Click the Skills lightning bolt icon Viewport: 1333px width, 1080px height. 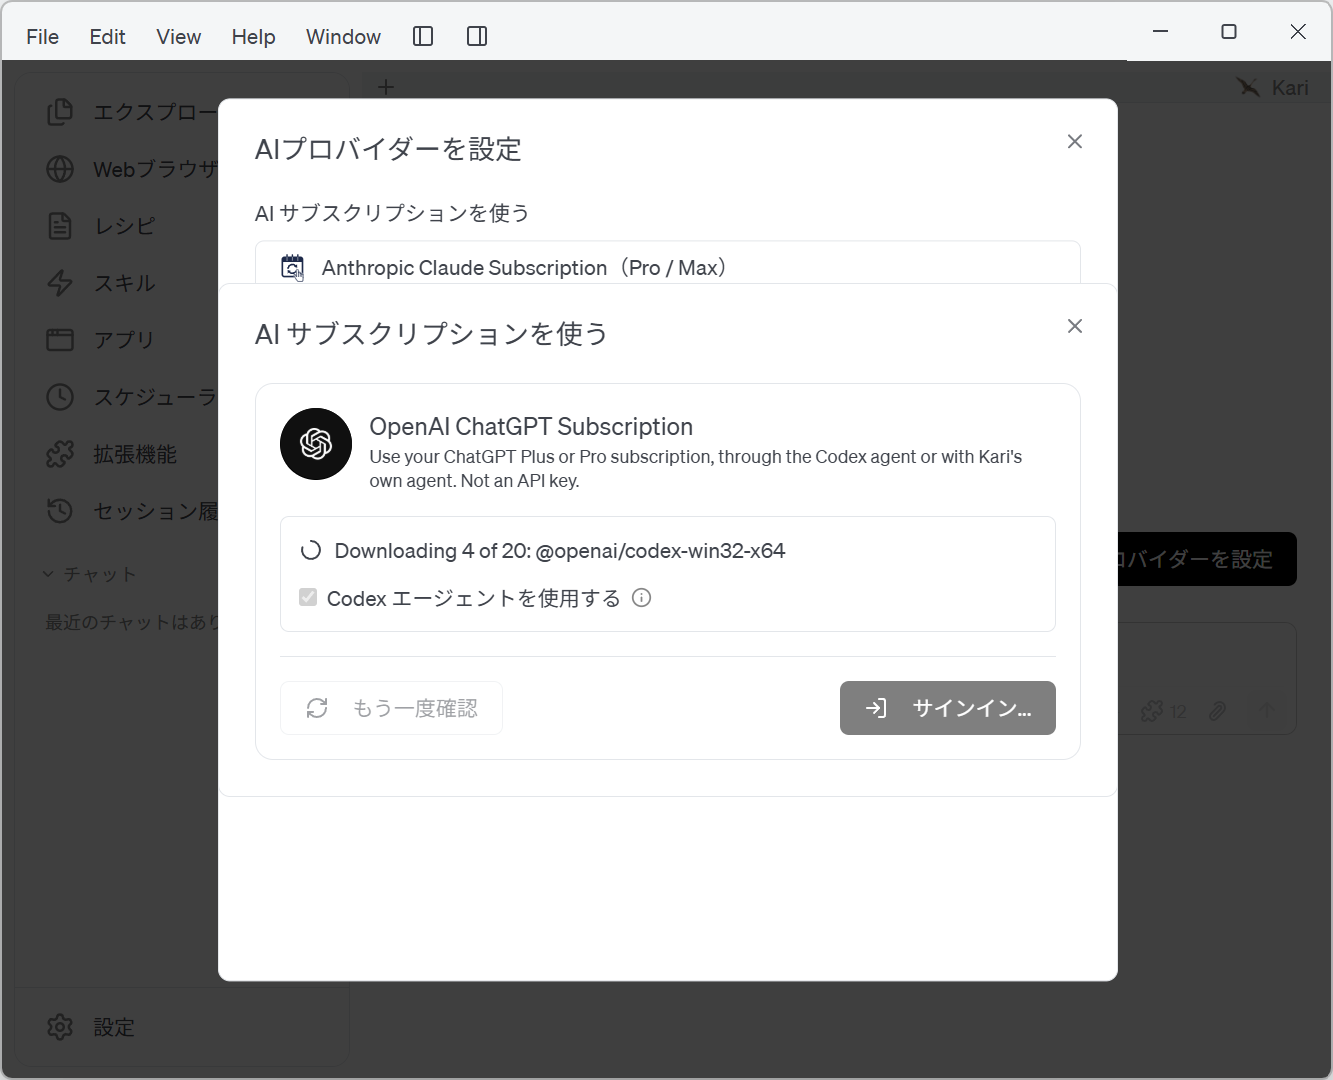(x=60, y=283)
